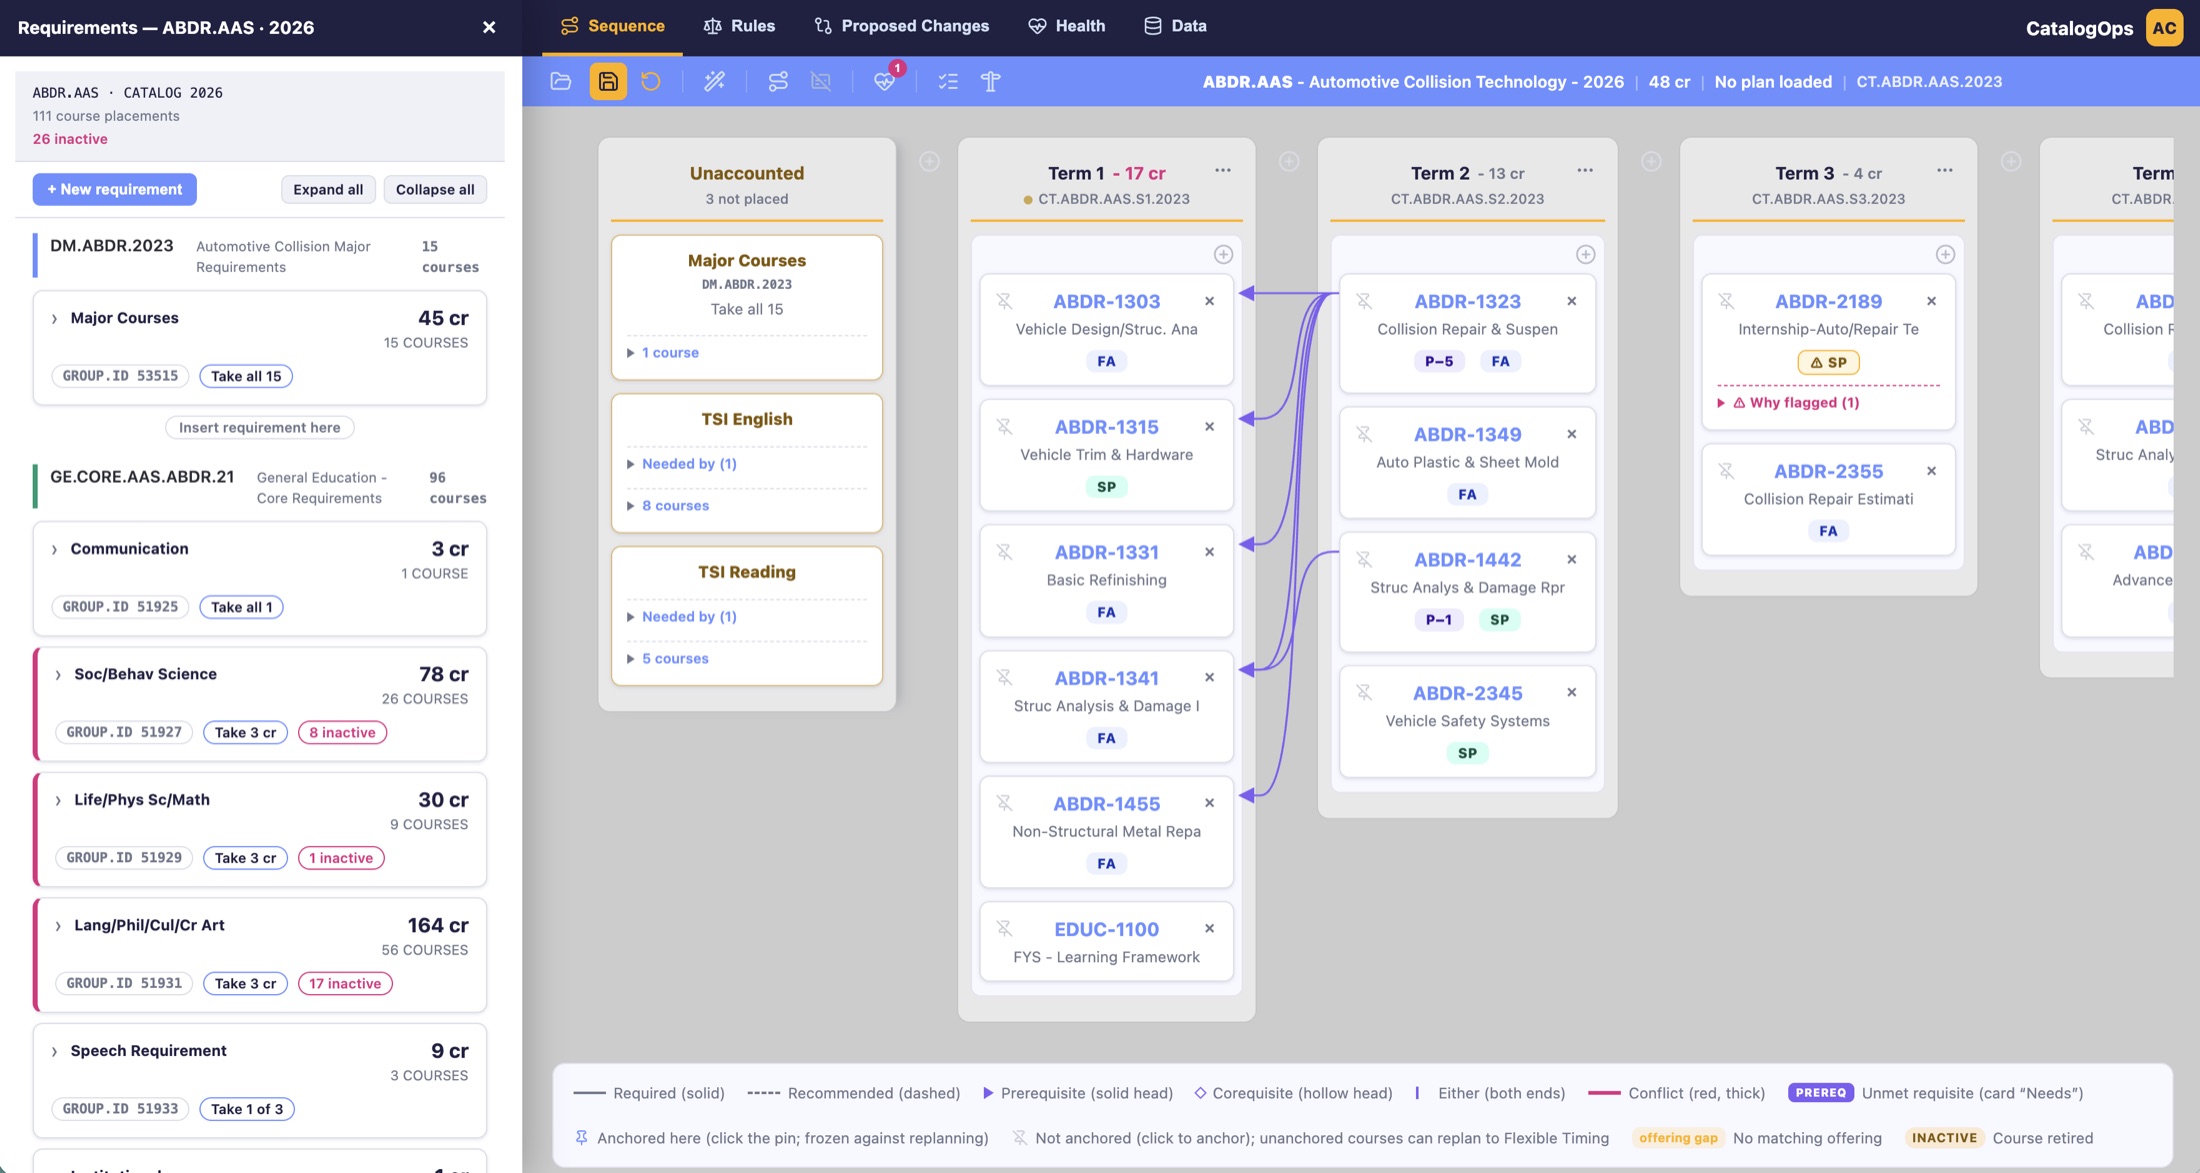Anchor ABDR-1303 with its pin icon

tap(1004, 301)
